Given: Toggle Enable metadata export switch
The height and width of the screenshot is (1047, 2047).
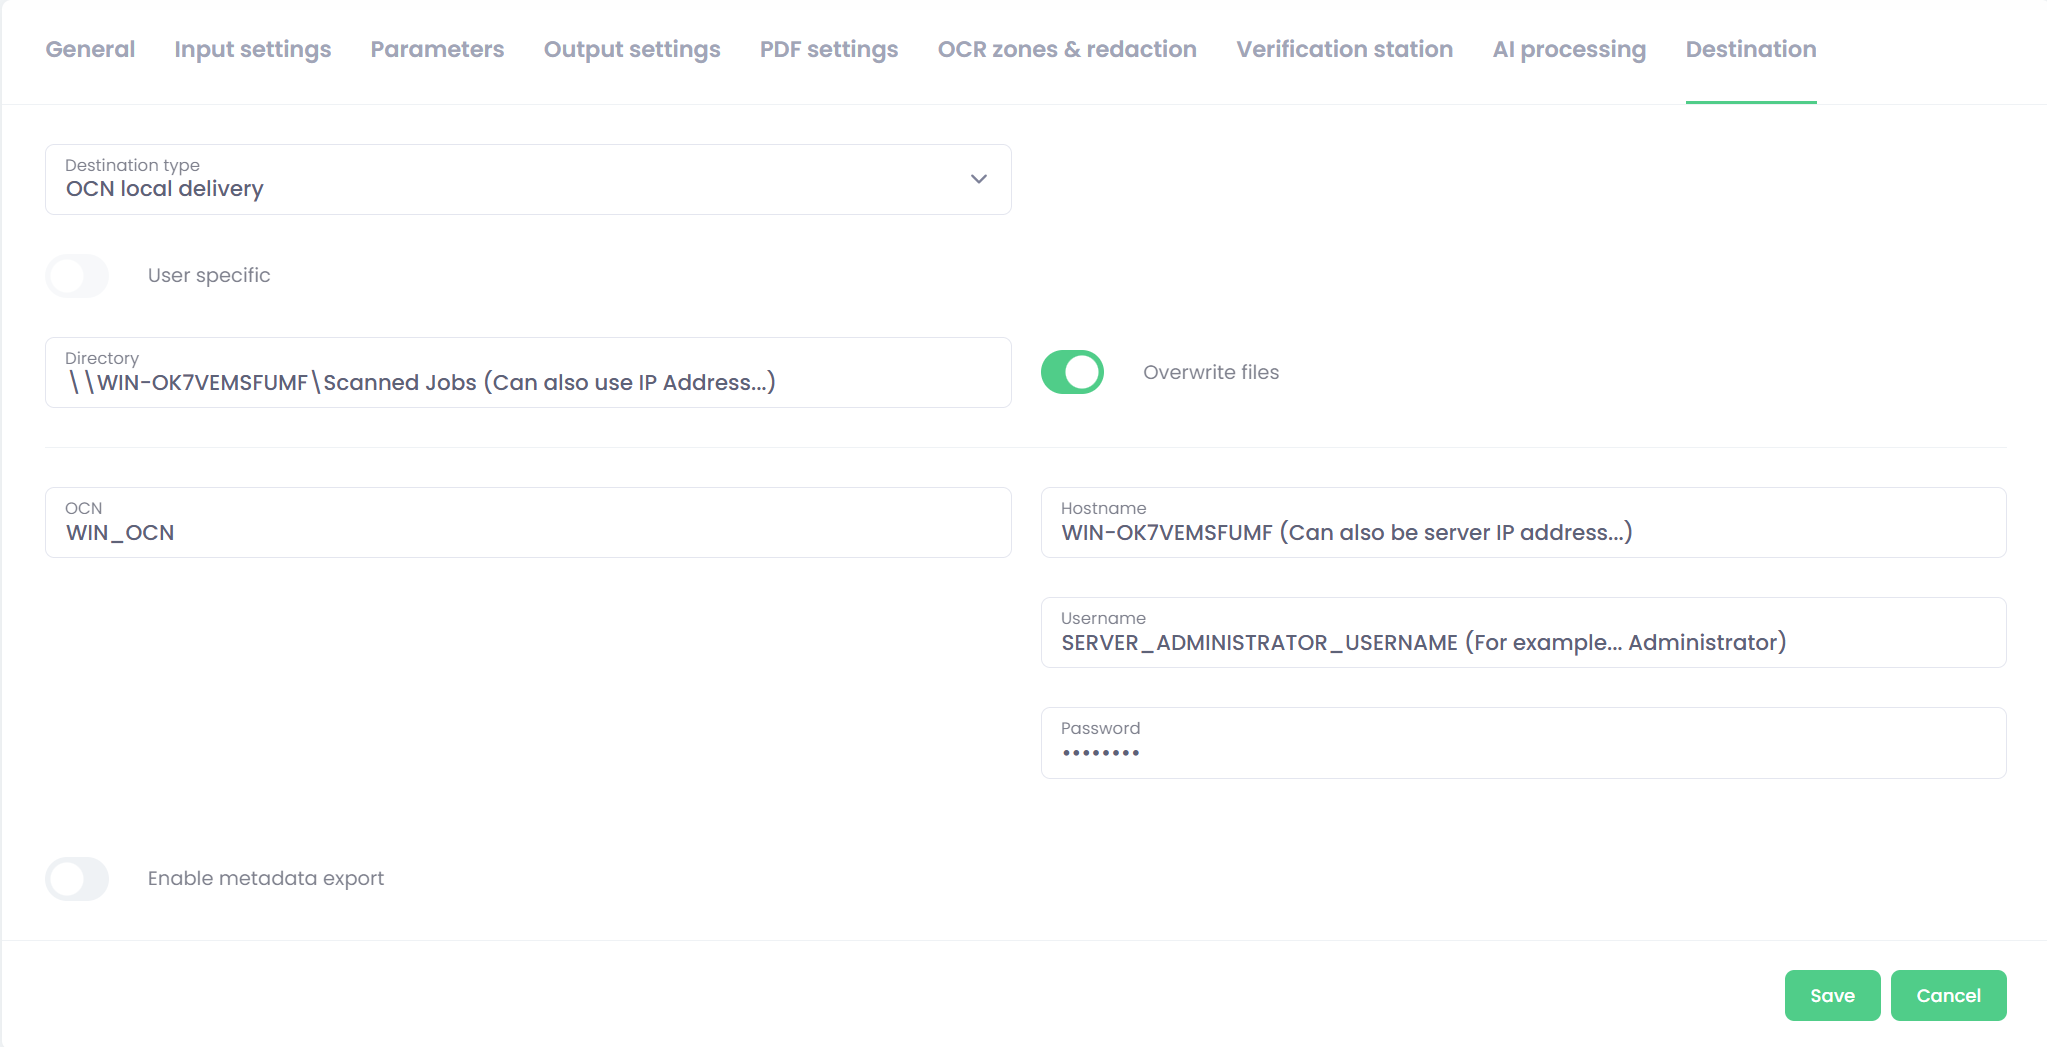Looking at the screenshot, I should (77, 878).
